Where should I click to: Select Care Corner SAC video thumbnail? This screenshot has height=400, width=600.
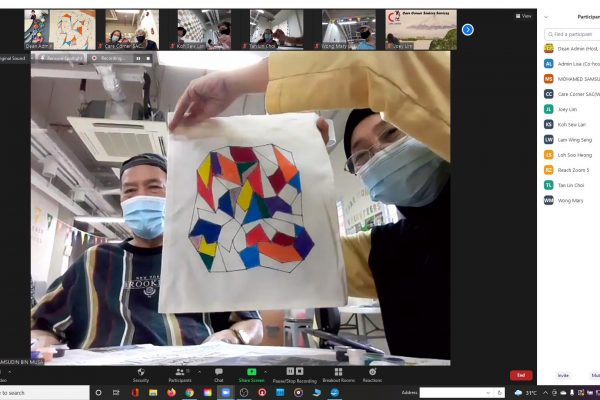click(x=132, y=29)
